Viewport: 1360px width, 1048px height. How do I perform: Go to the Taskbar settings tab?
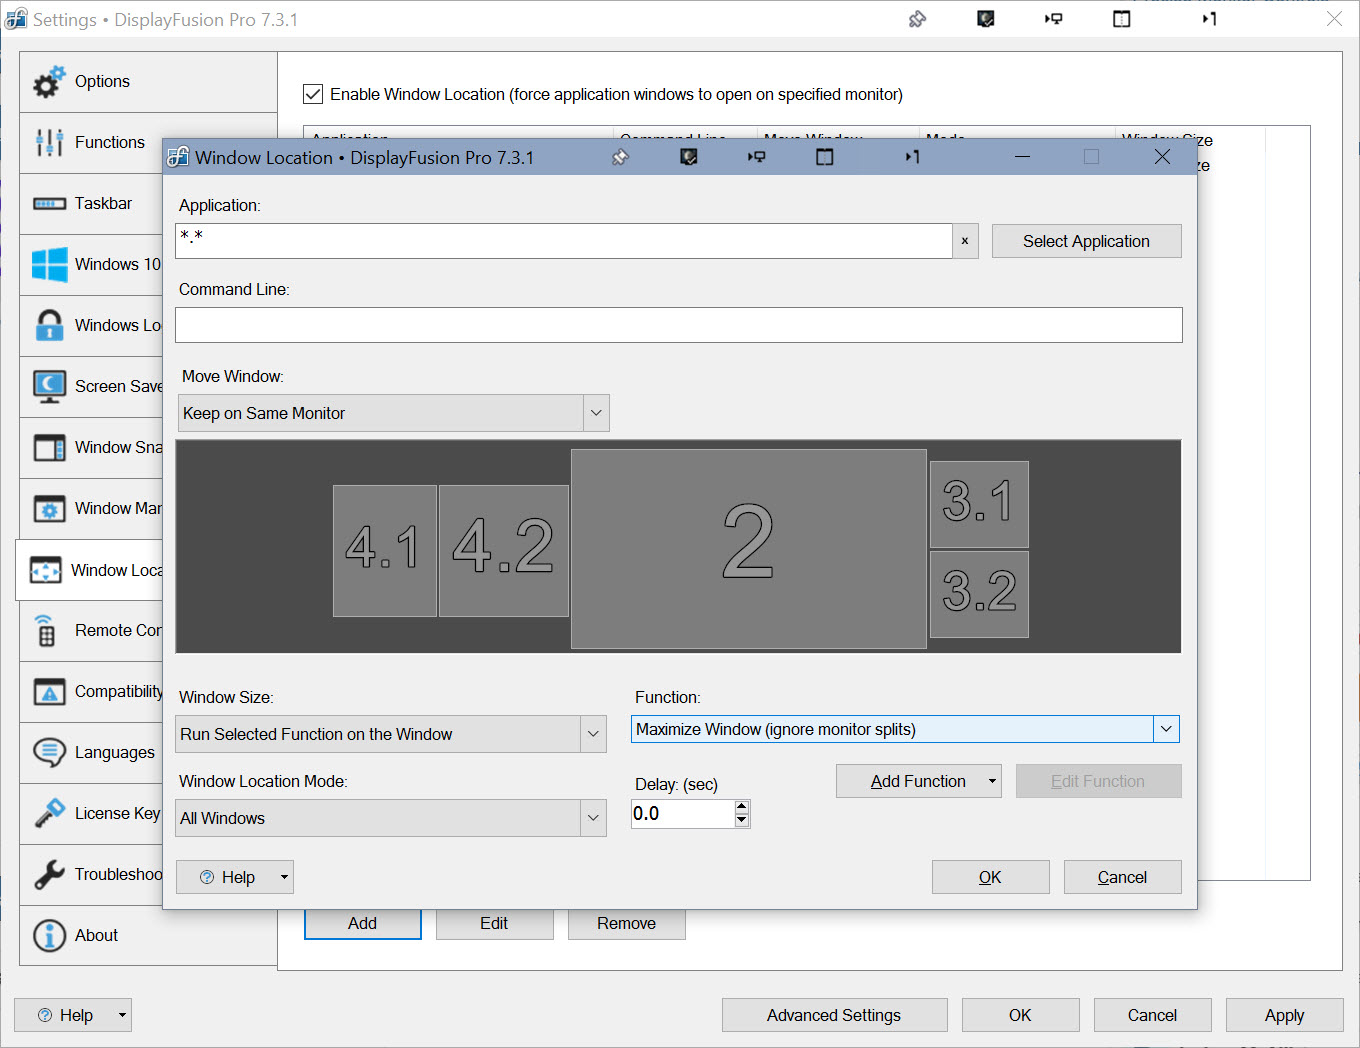pyautogui.click(x=92, y=204)
